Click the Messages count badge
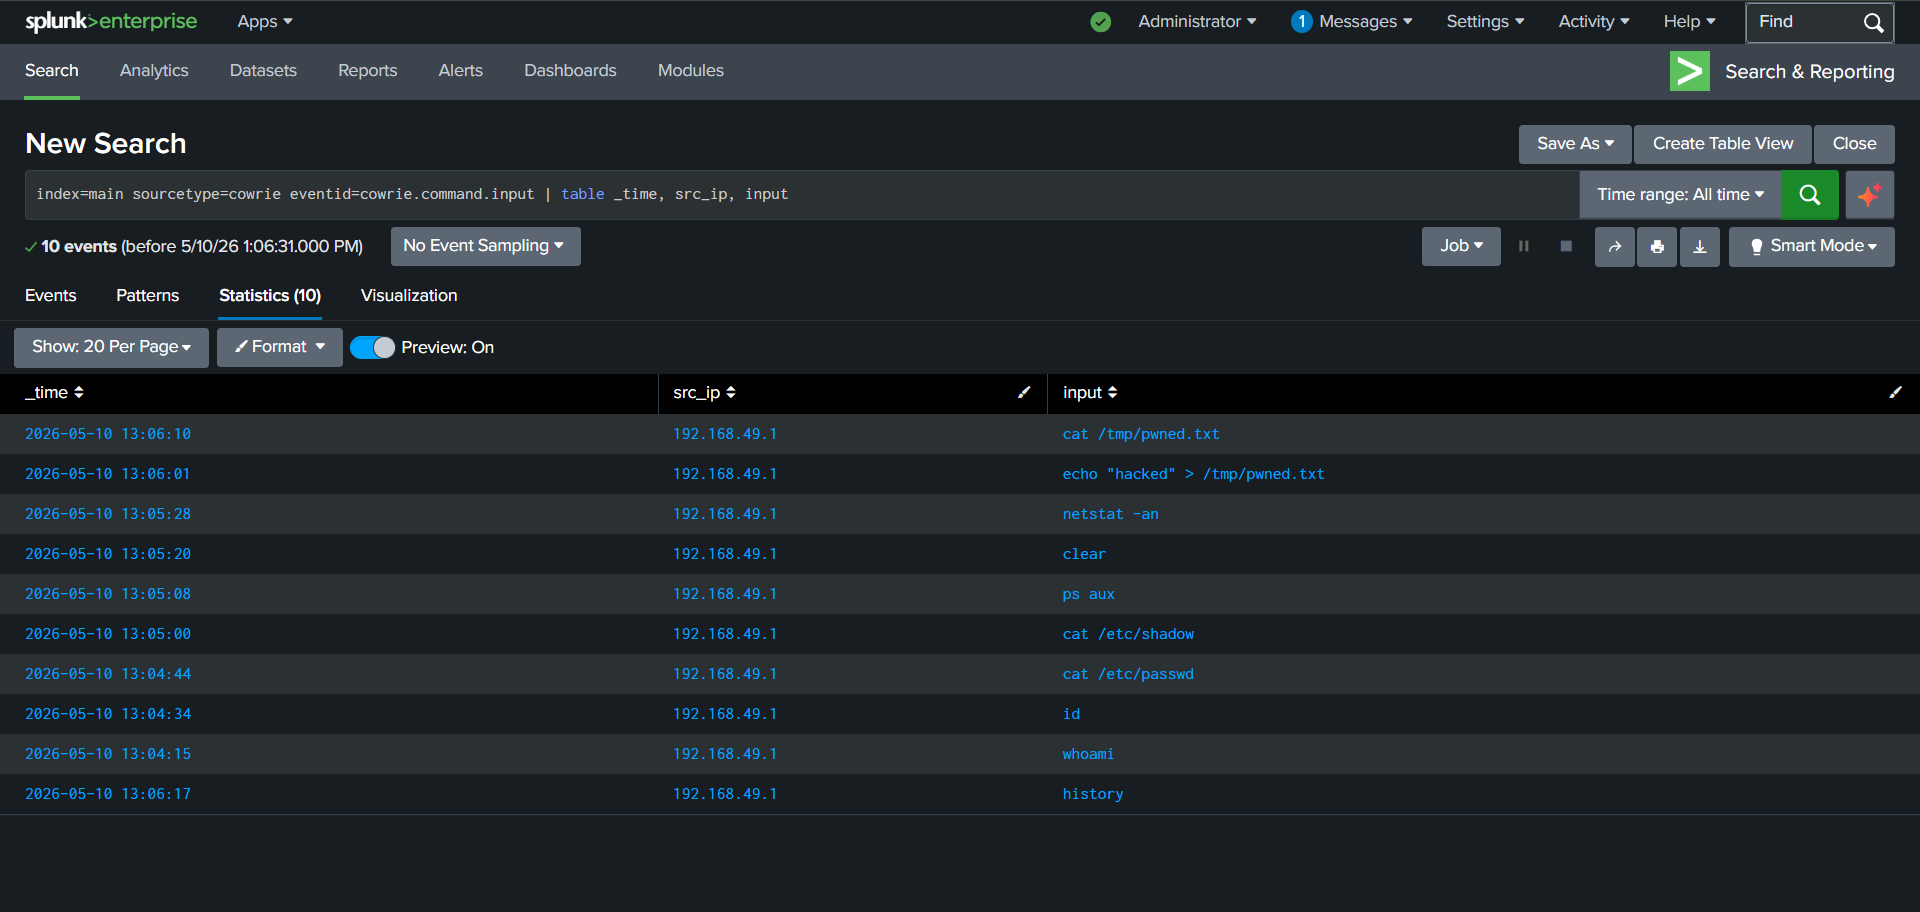Screen dimensions: 1920x912 click(1301, 22)
